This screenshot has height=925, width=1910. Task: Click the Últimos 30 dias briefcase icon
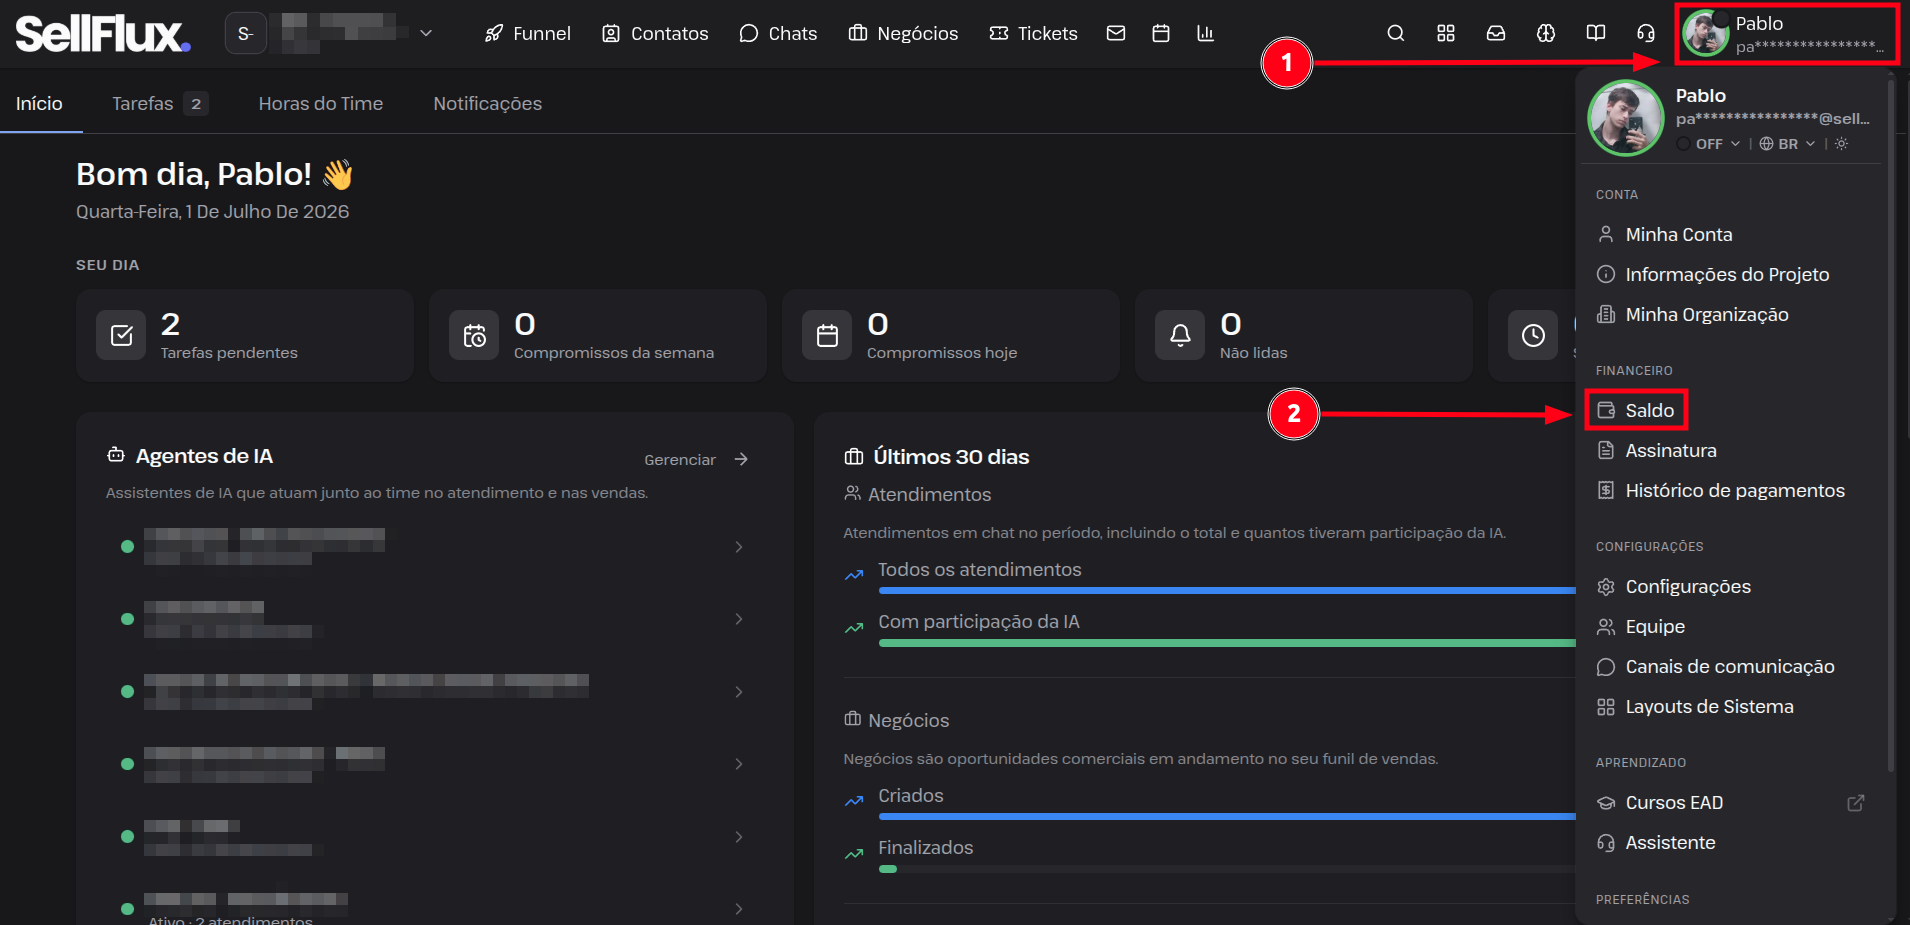pos(854,457)
